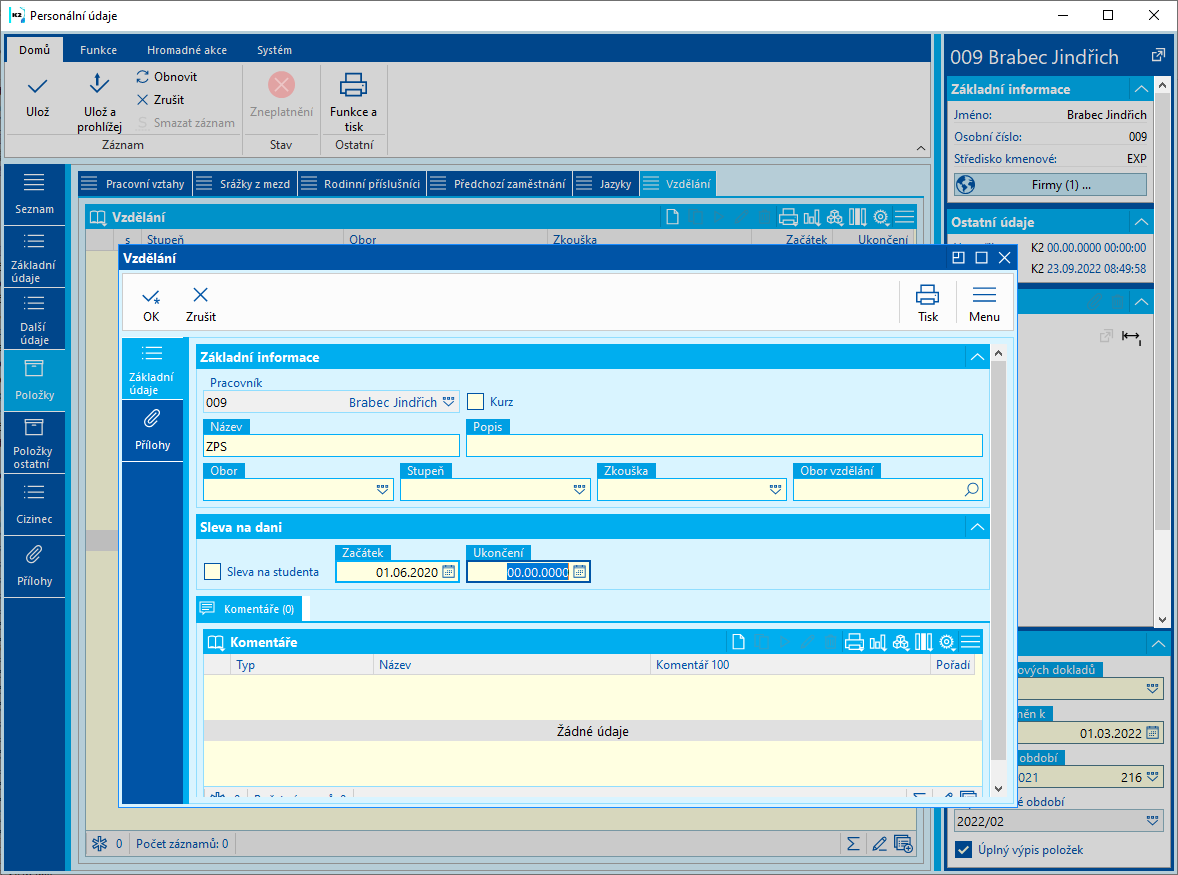The image size is (1178, 875).
Task: Open the Obor dropdown
Action: point(382,490)
